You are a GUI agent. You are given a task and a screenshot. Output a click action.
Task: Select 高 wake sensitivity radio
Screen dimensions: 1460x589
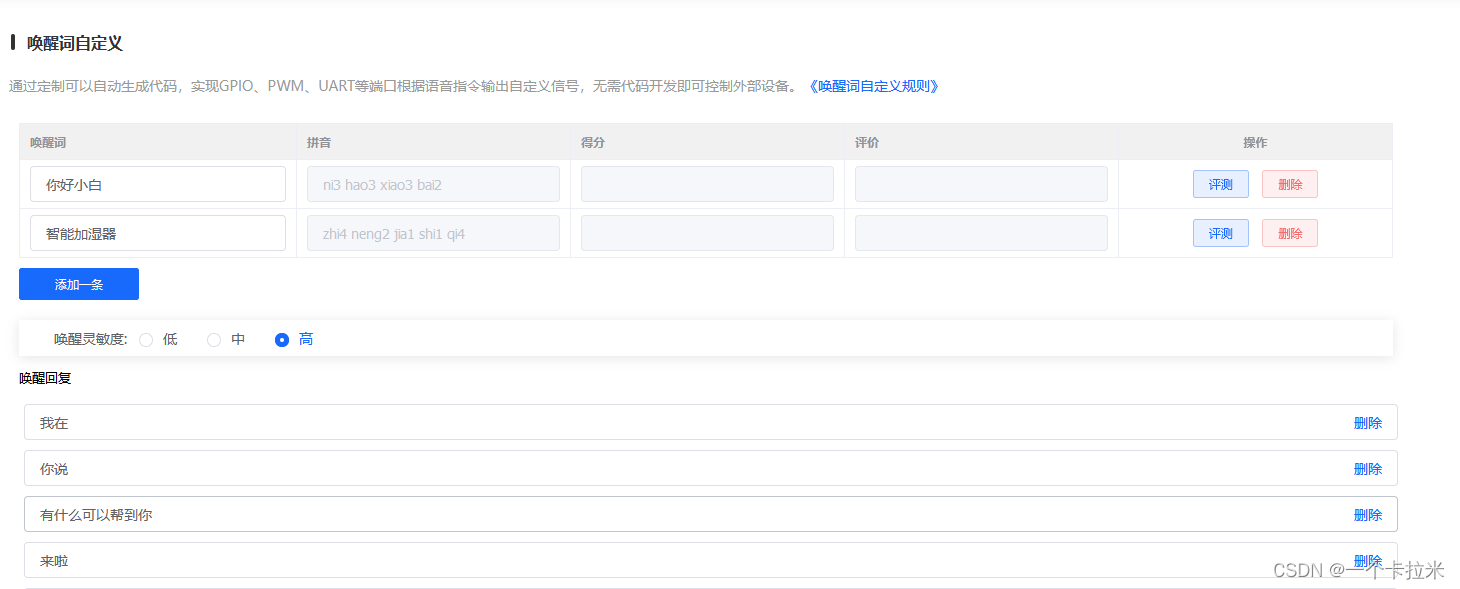click(282, 340)
